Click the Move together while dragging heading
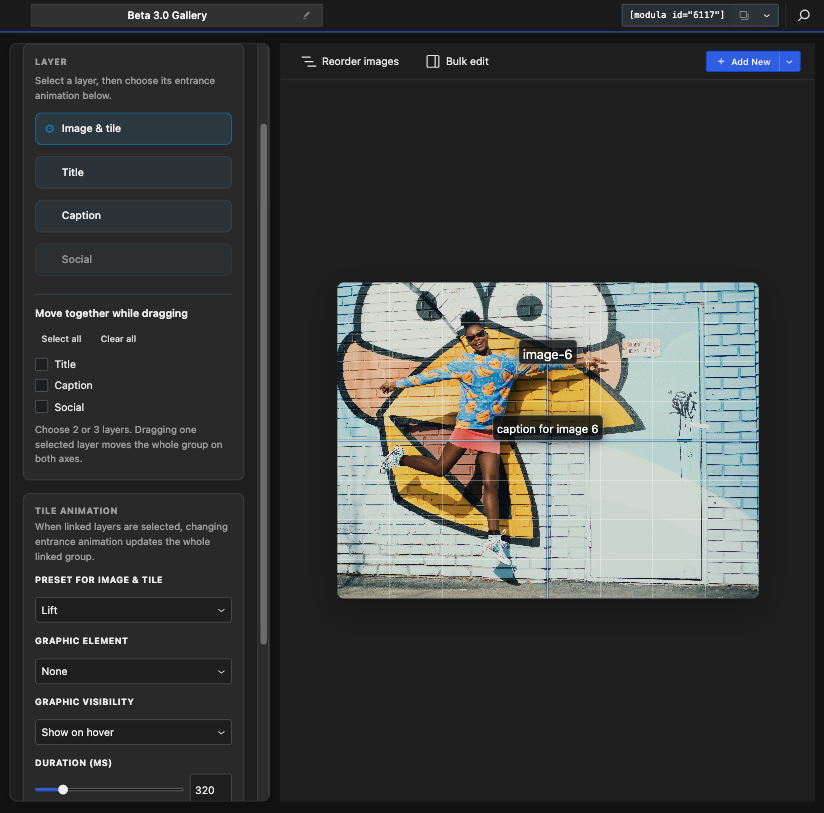Screen dimensions: 824x813 [x=111, y=313]
